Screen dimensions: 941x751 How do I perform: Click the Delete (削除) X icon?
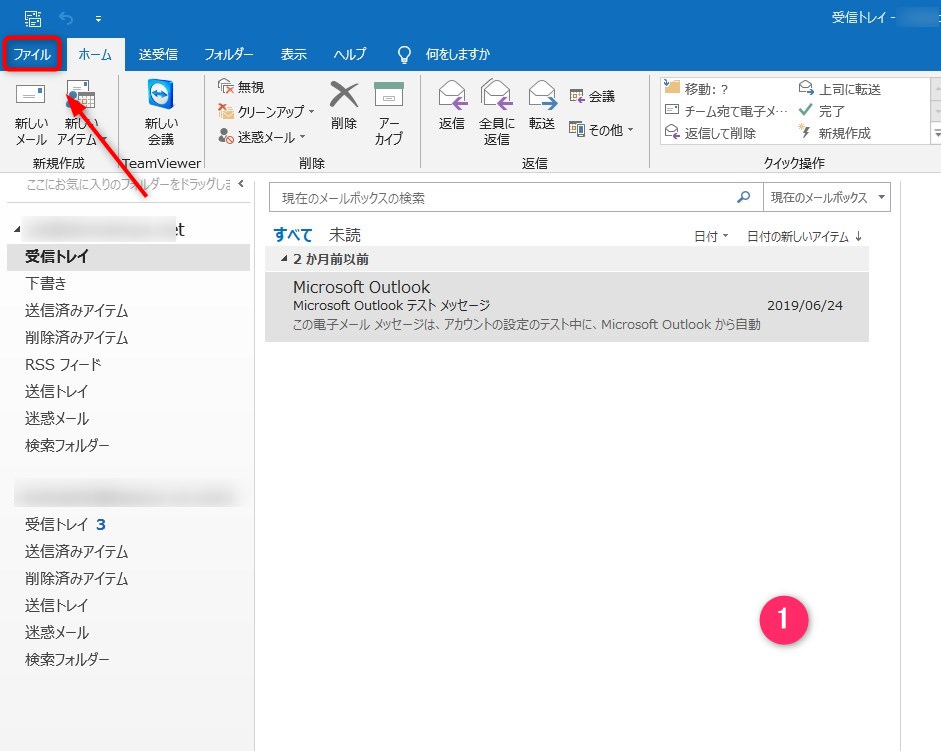point(343,96)
